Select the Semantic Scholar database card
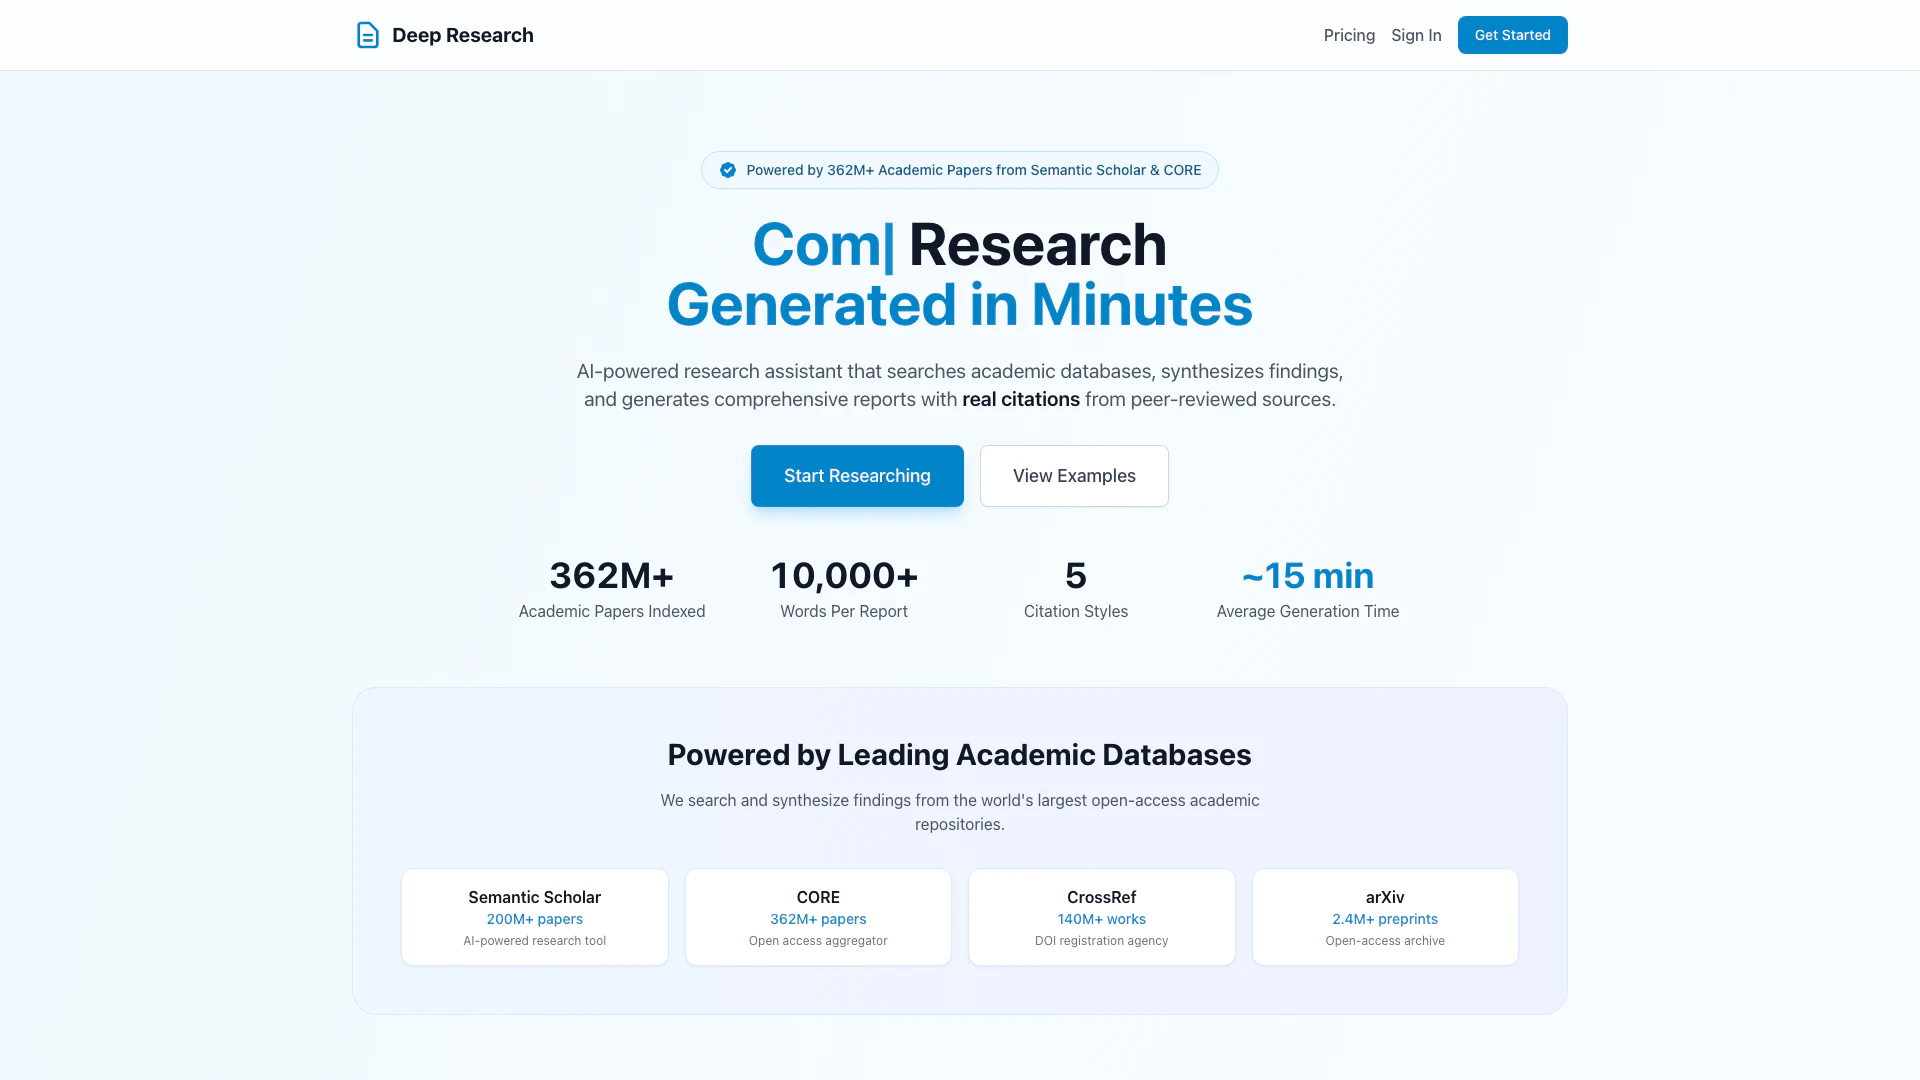The height and width of the screenshot is (1080, 1920). point(535,917)
